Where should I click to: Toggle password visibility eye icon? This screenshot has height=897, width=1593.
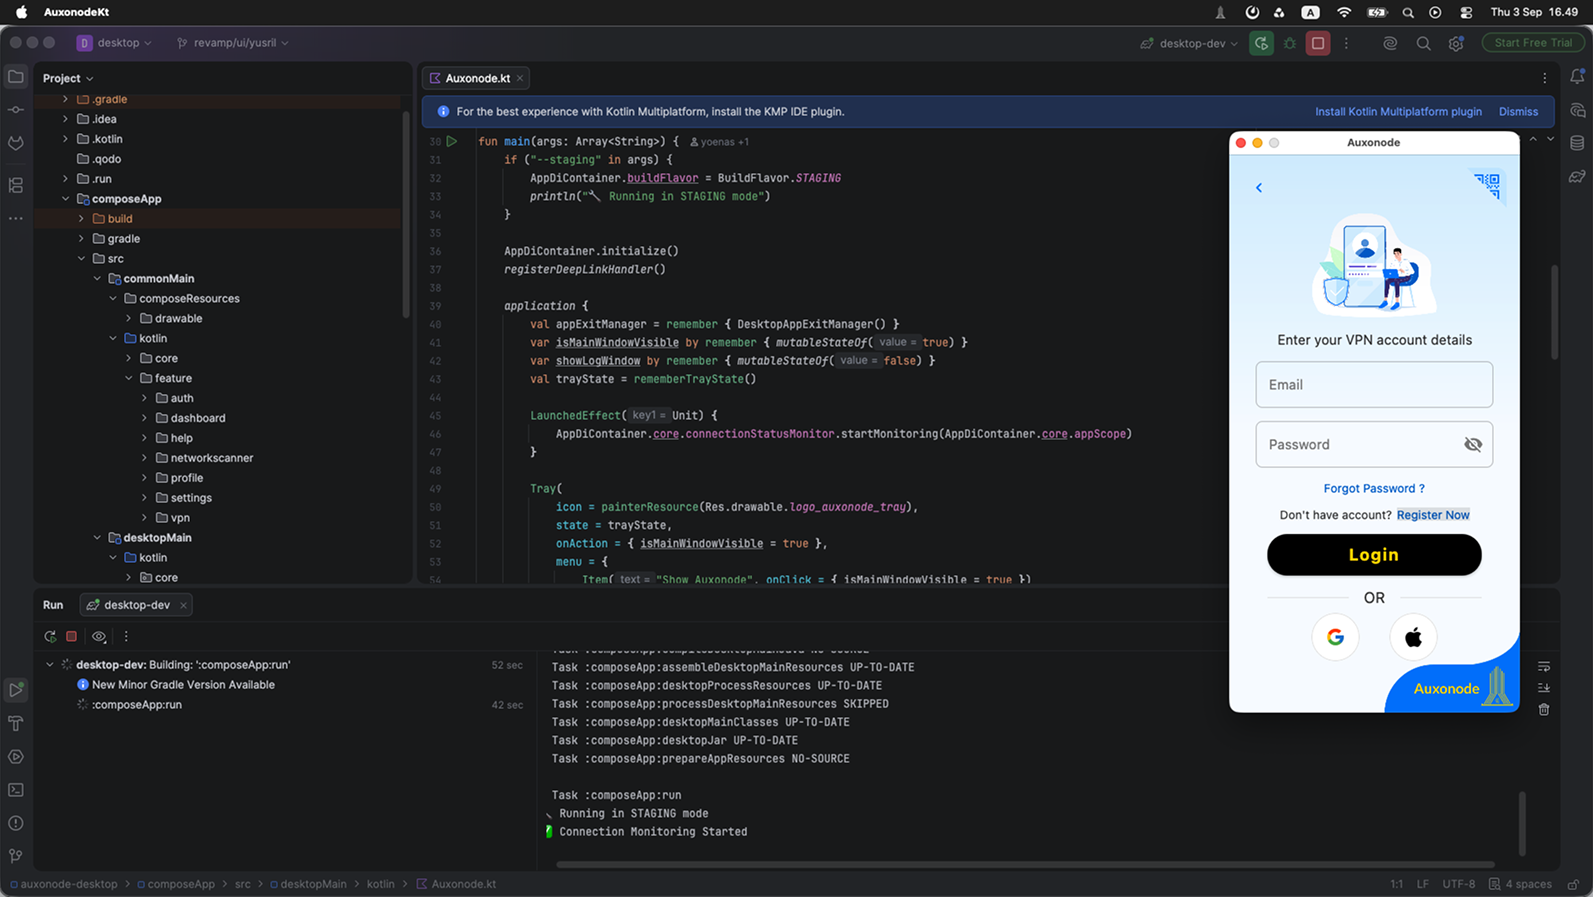tap(1473, 444)
